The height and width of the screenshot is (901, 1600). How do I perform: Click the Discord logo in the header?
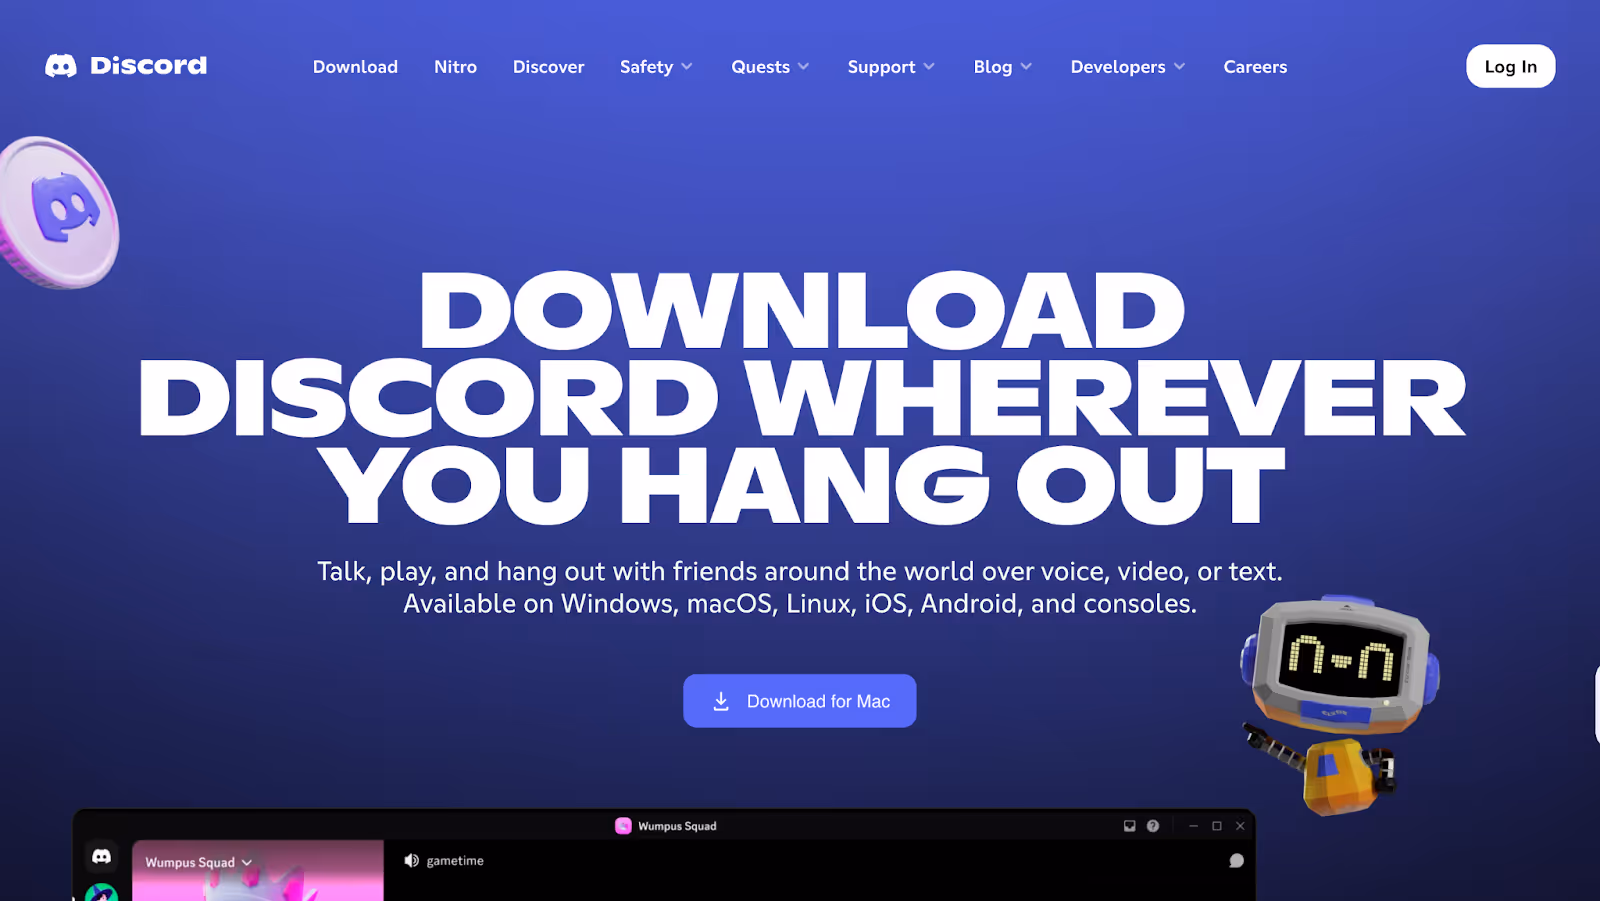tap(126, 66)
